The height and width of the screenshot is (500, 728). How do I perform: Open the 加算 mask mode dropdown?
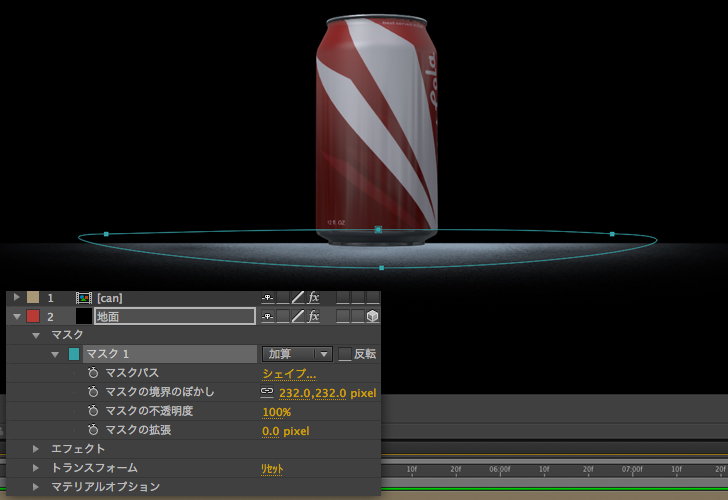296,354
